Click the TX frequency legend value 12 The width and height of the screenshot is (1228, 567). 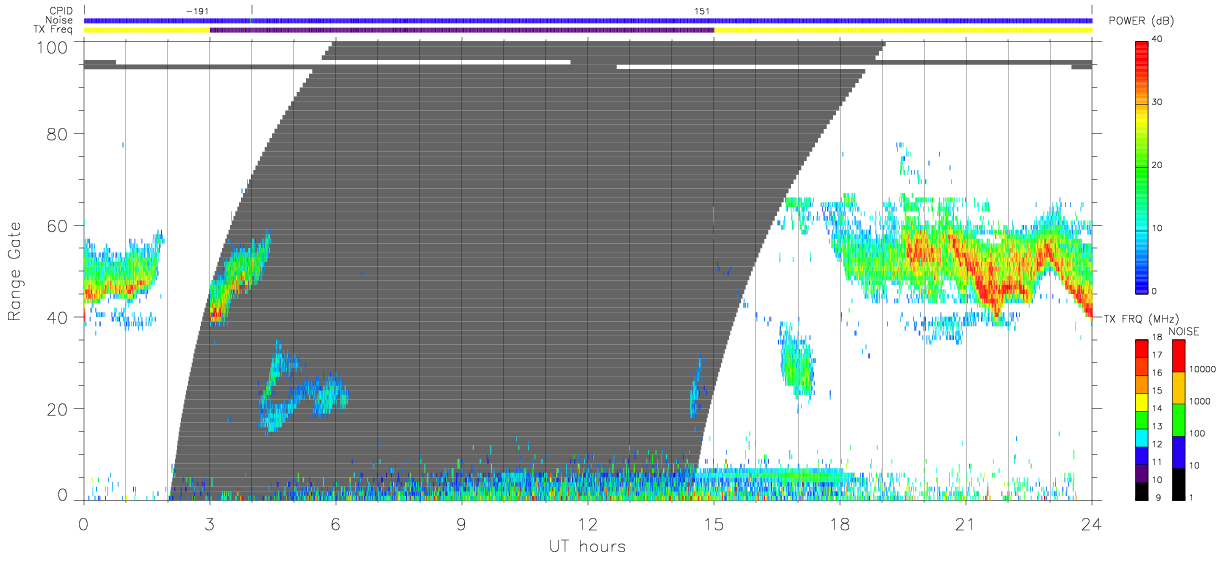click(1159, 444)
